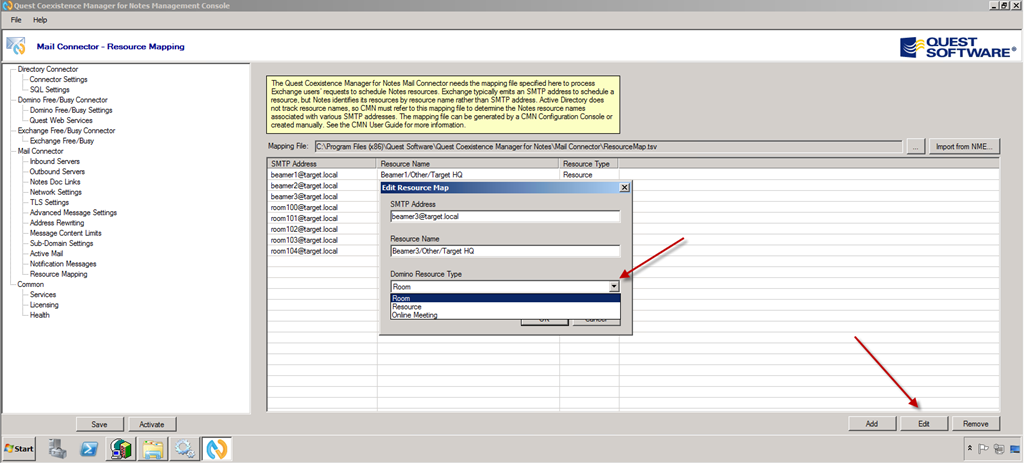The width and height of the screenshot is (1024, 463).
Task: Choose Online Meeting in the type list
Action: tap(505, 315)
